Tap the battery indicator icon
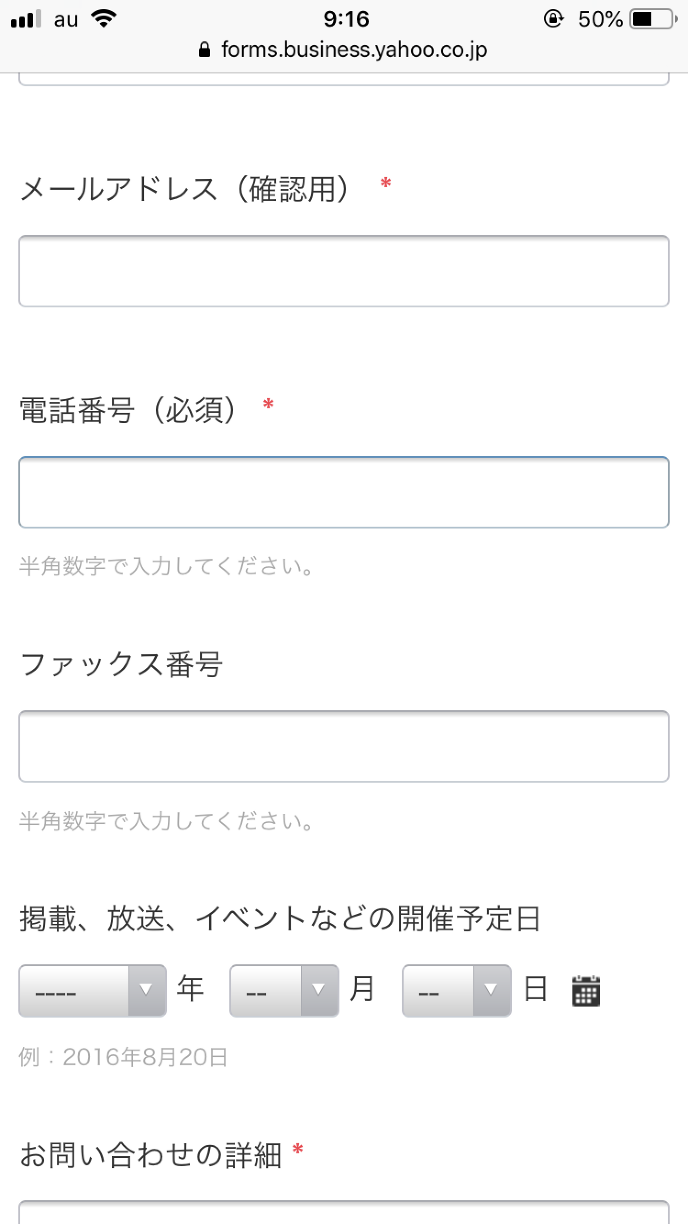The width and height of the screenshot is (688, 1224). pyautogui.click(x=657, y=19)
